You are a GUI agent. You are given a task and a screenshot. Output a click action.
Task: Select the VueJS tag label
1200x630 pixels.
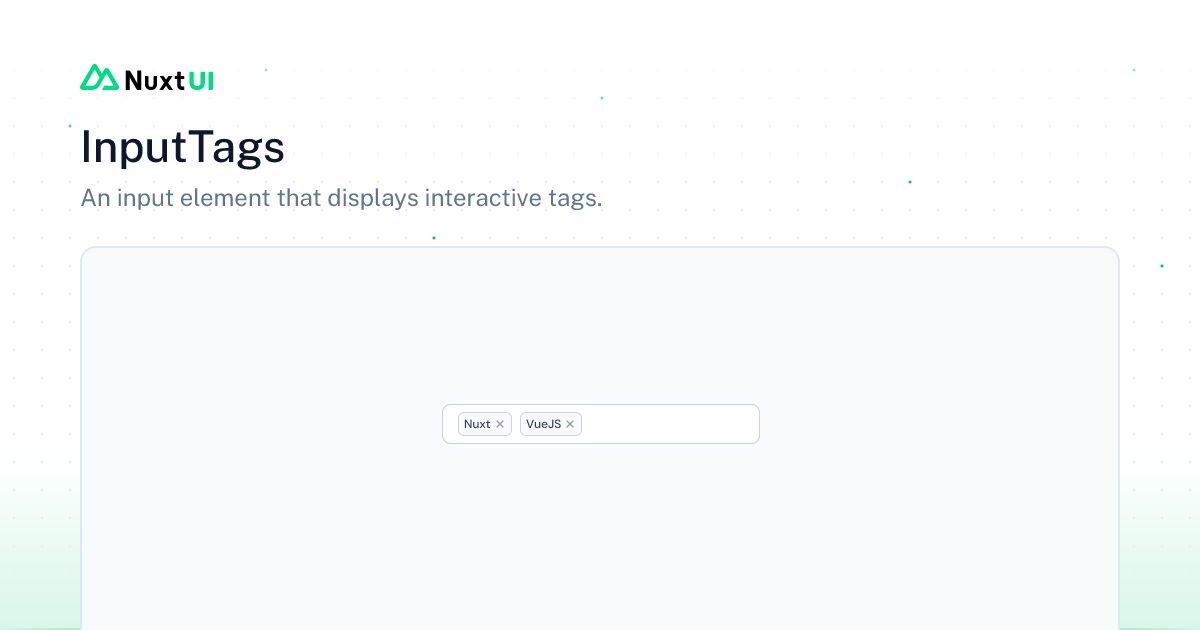[543, 424]
